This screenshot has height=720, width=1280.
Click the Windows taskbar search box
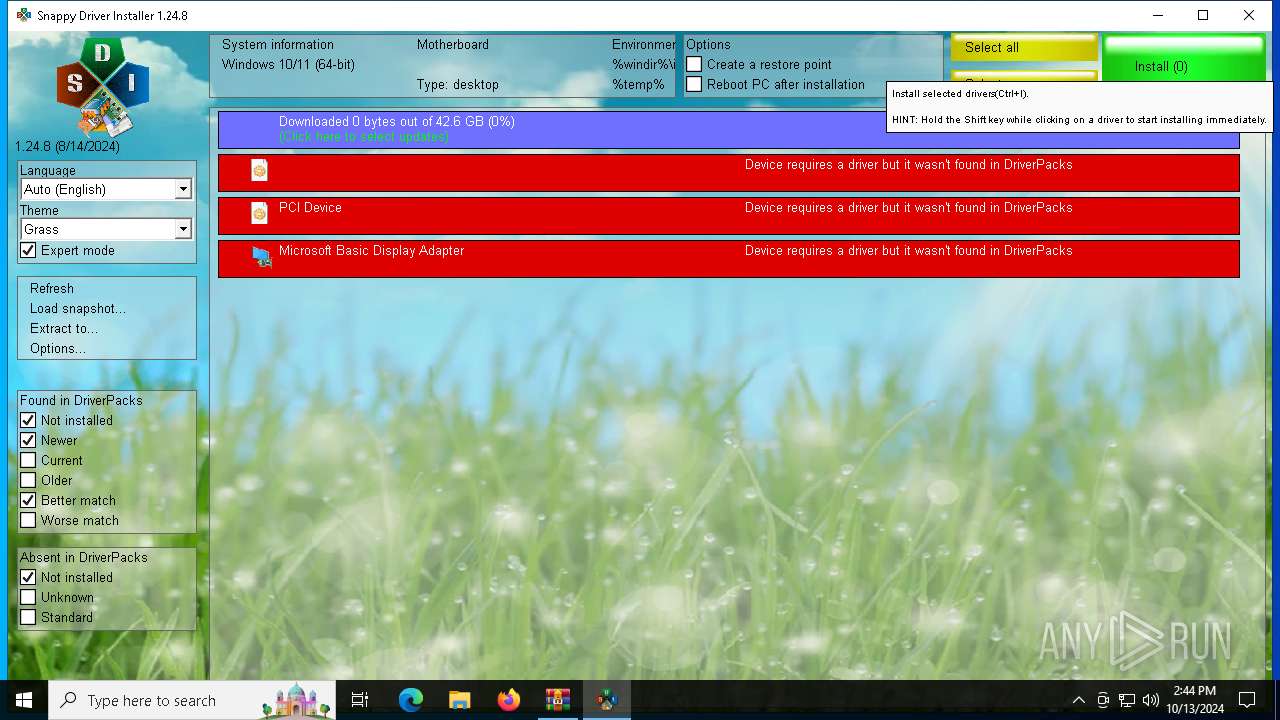pos(193,700)
